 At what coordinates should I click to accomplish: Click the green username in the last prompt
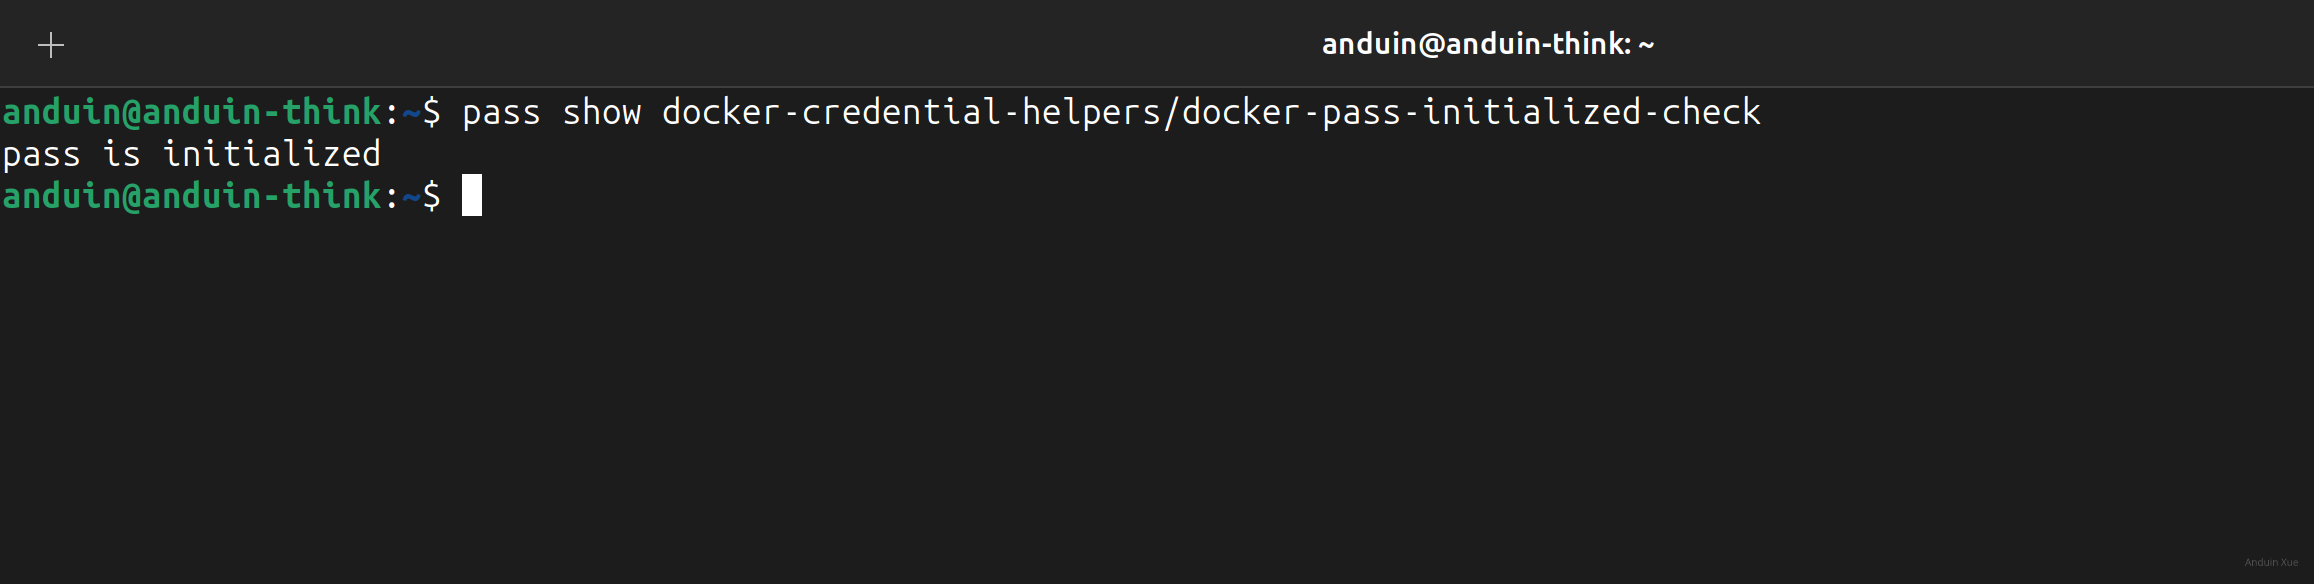[x=191, y=196]
